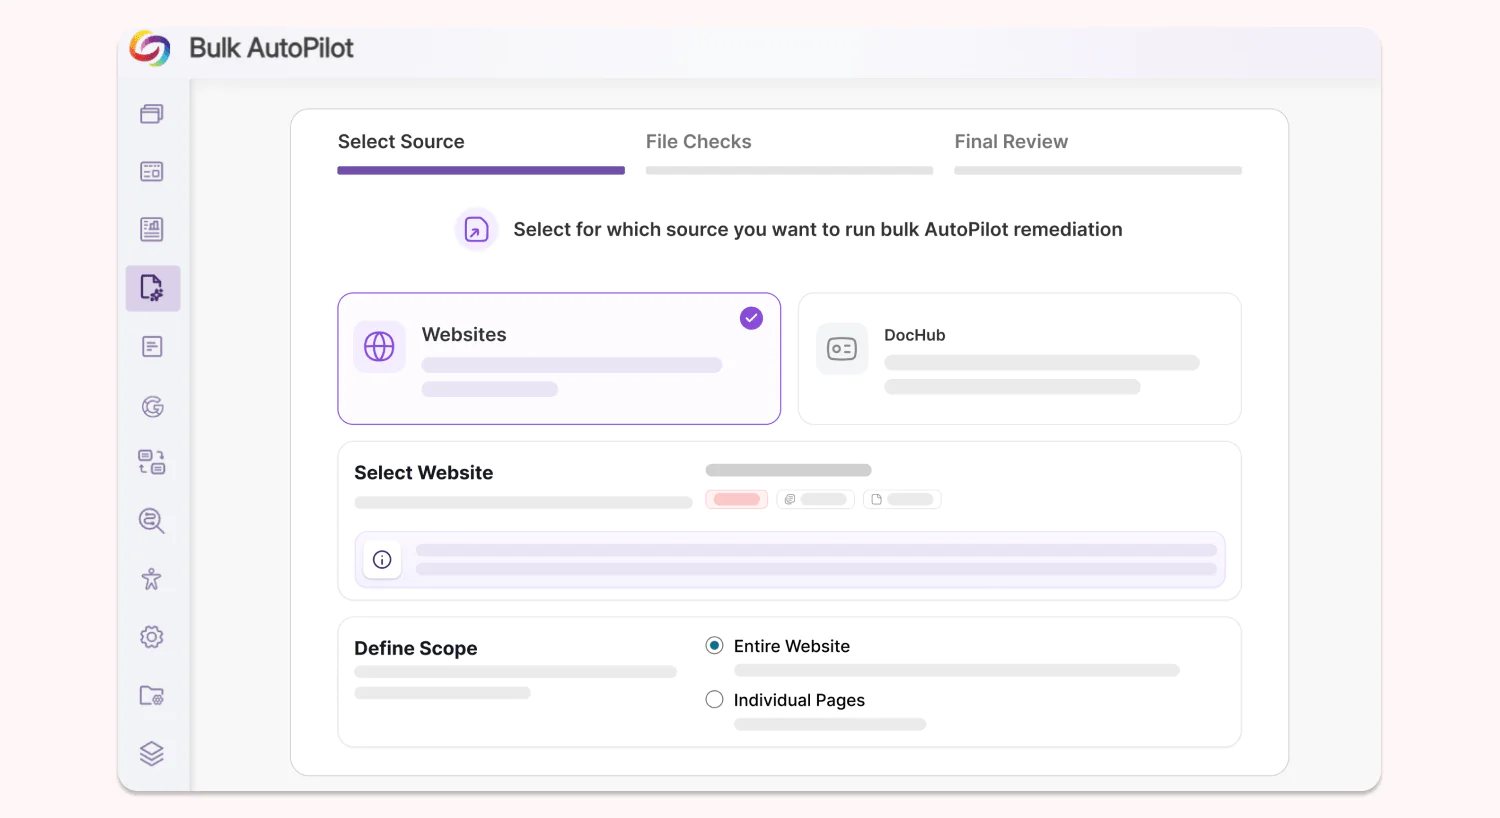
Task: Open the accessibility figure sidebar icon
Action: click(152, 579)
